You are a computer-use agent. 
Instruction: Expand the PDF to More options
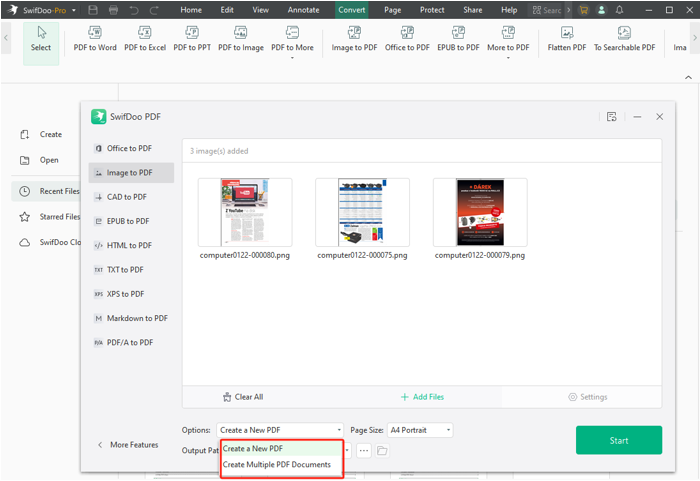(x=292, y=41)
